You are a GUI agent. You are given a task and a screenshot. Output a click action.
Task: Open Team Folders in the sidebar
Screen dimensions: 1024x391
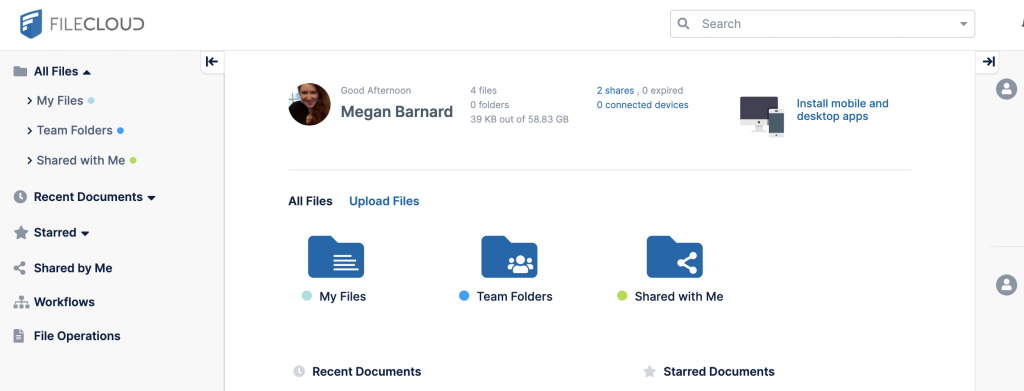click(74, 131)
